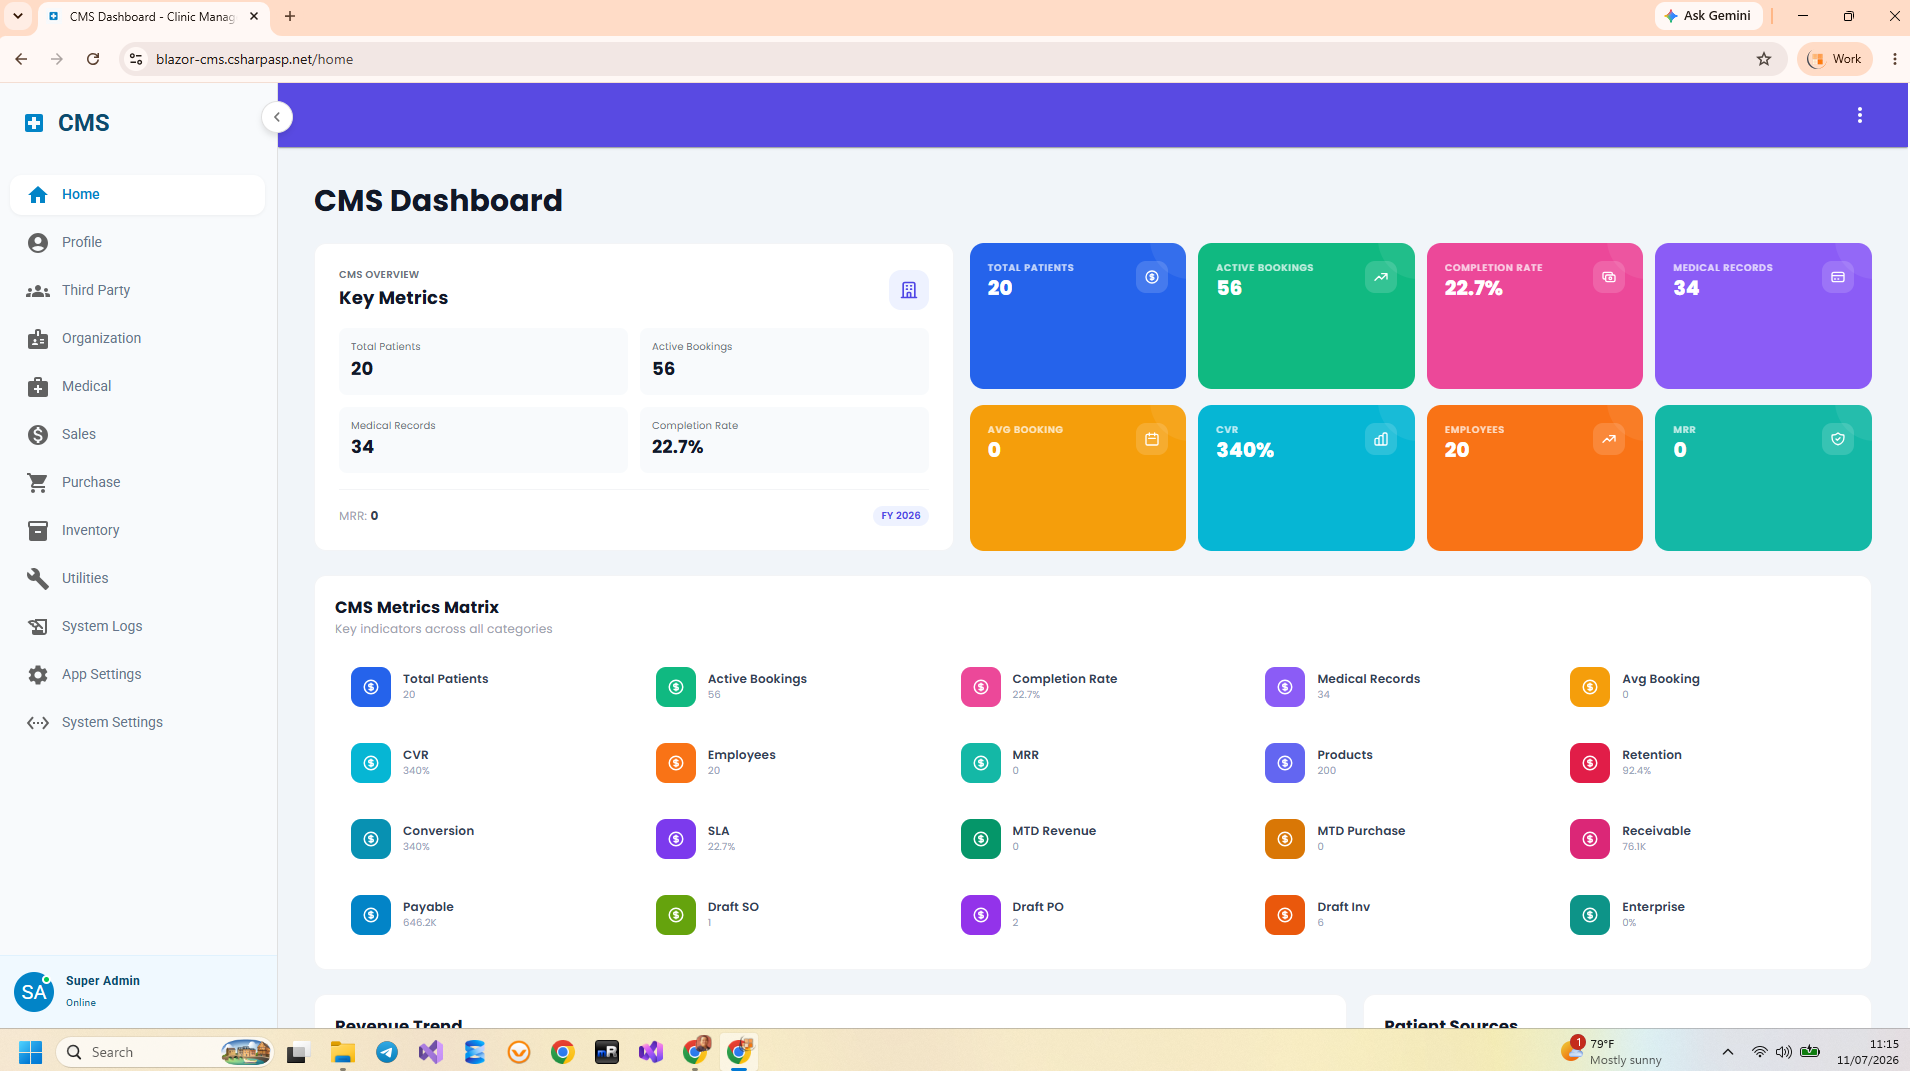The width and height of the screenshot is (1910, 1071).
Task: Open the Sales section
Action: tap(138, 434)
